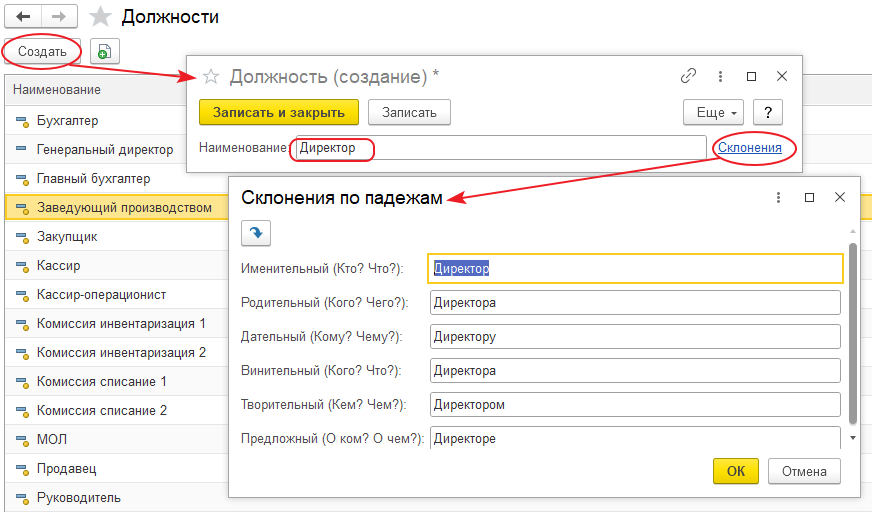Screen dimensions: 872x512
Task: Click the Наименование column header
Action: pyautogui.click(x=57, y=90)
